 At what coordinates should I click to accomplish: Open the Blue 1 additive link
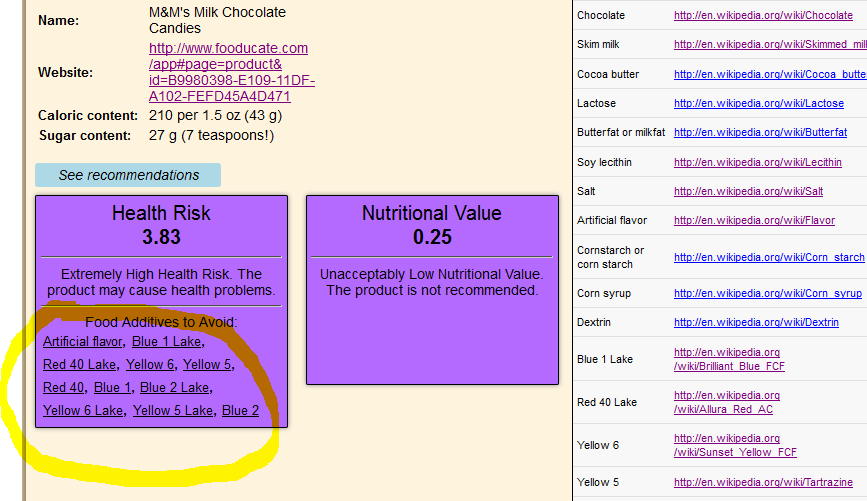[x=112, y=388]
